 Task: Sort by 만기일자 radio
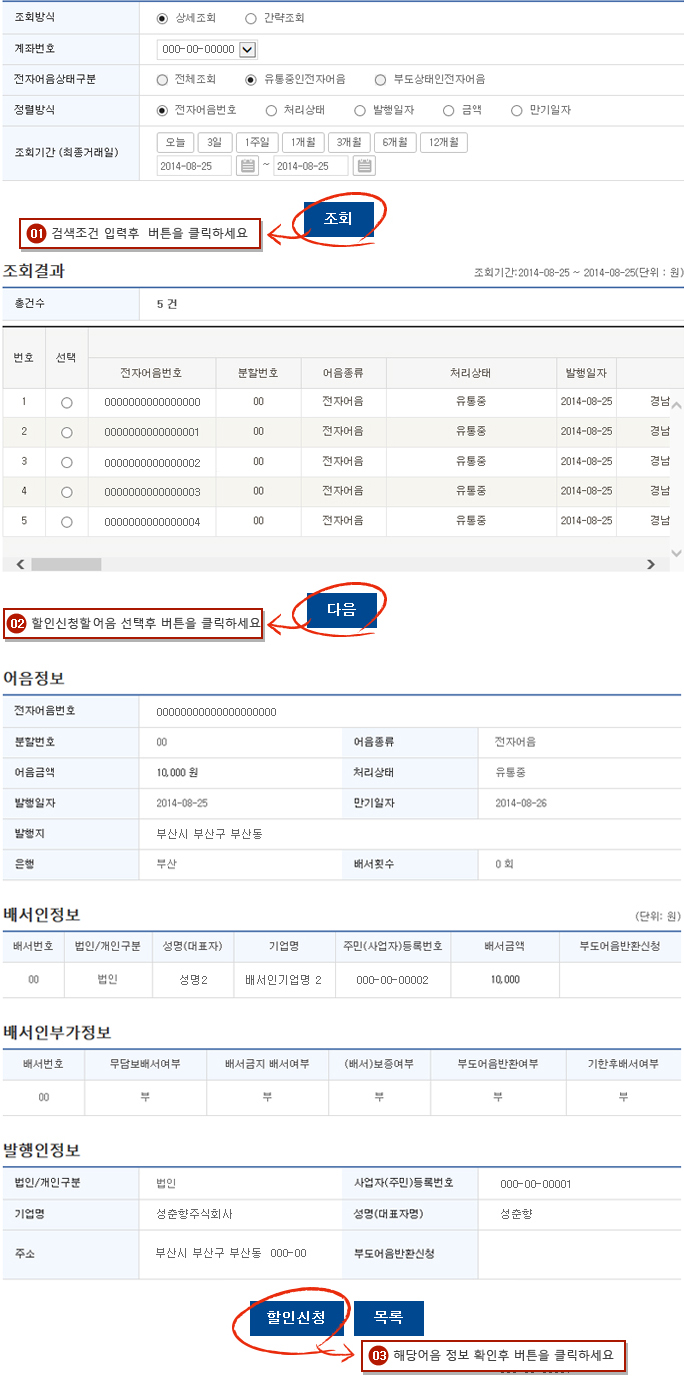point(517,110)
